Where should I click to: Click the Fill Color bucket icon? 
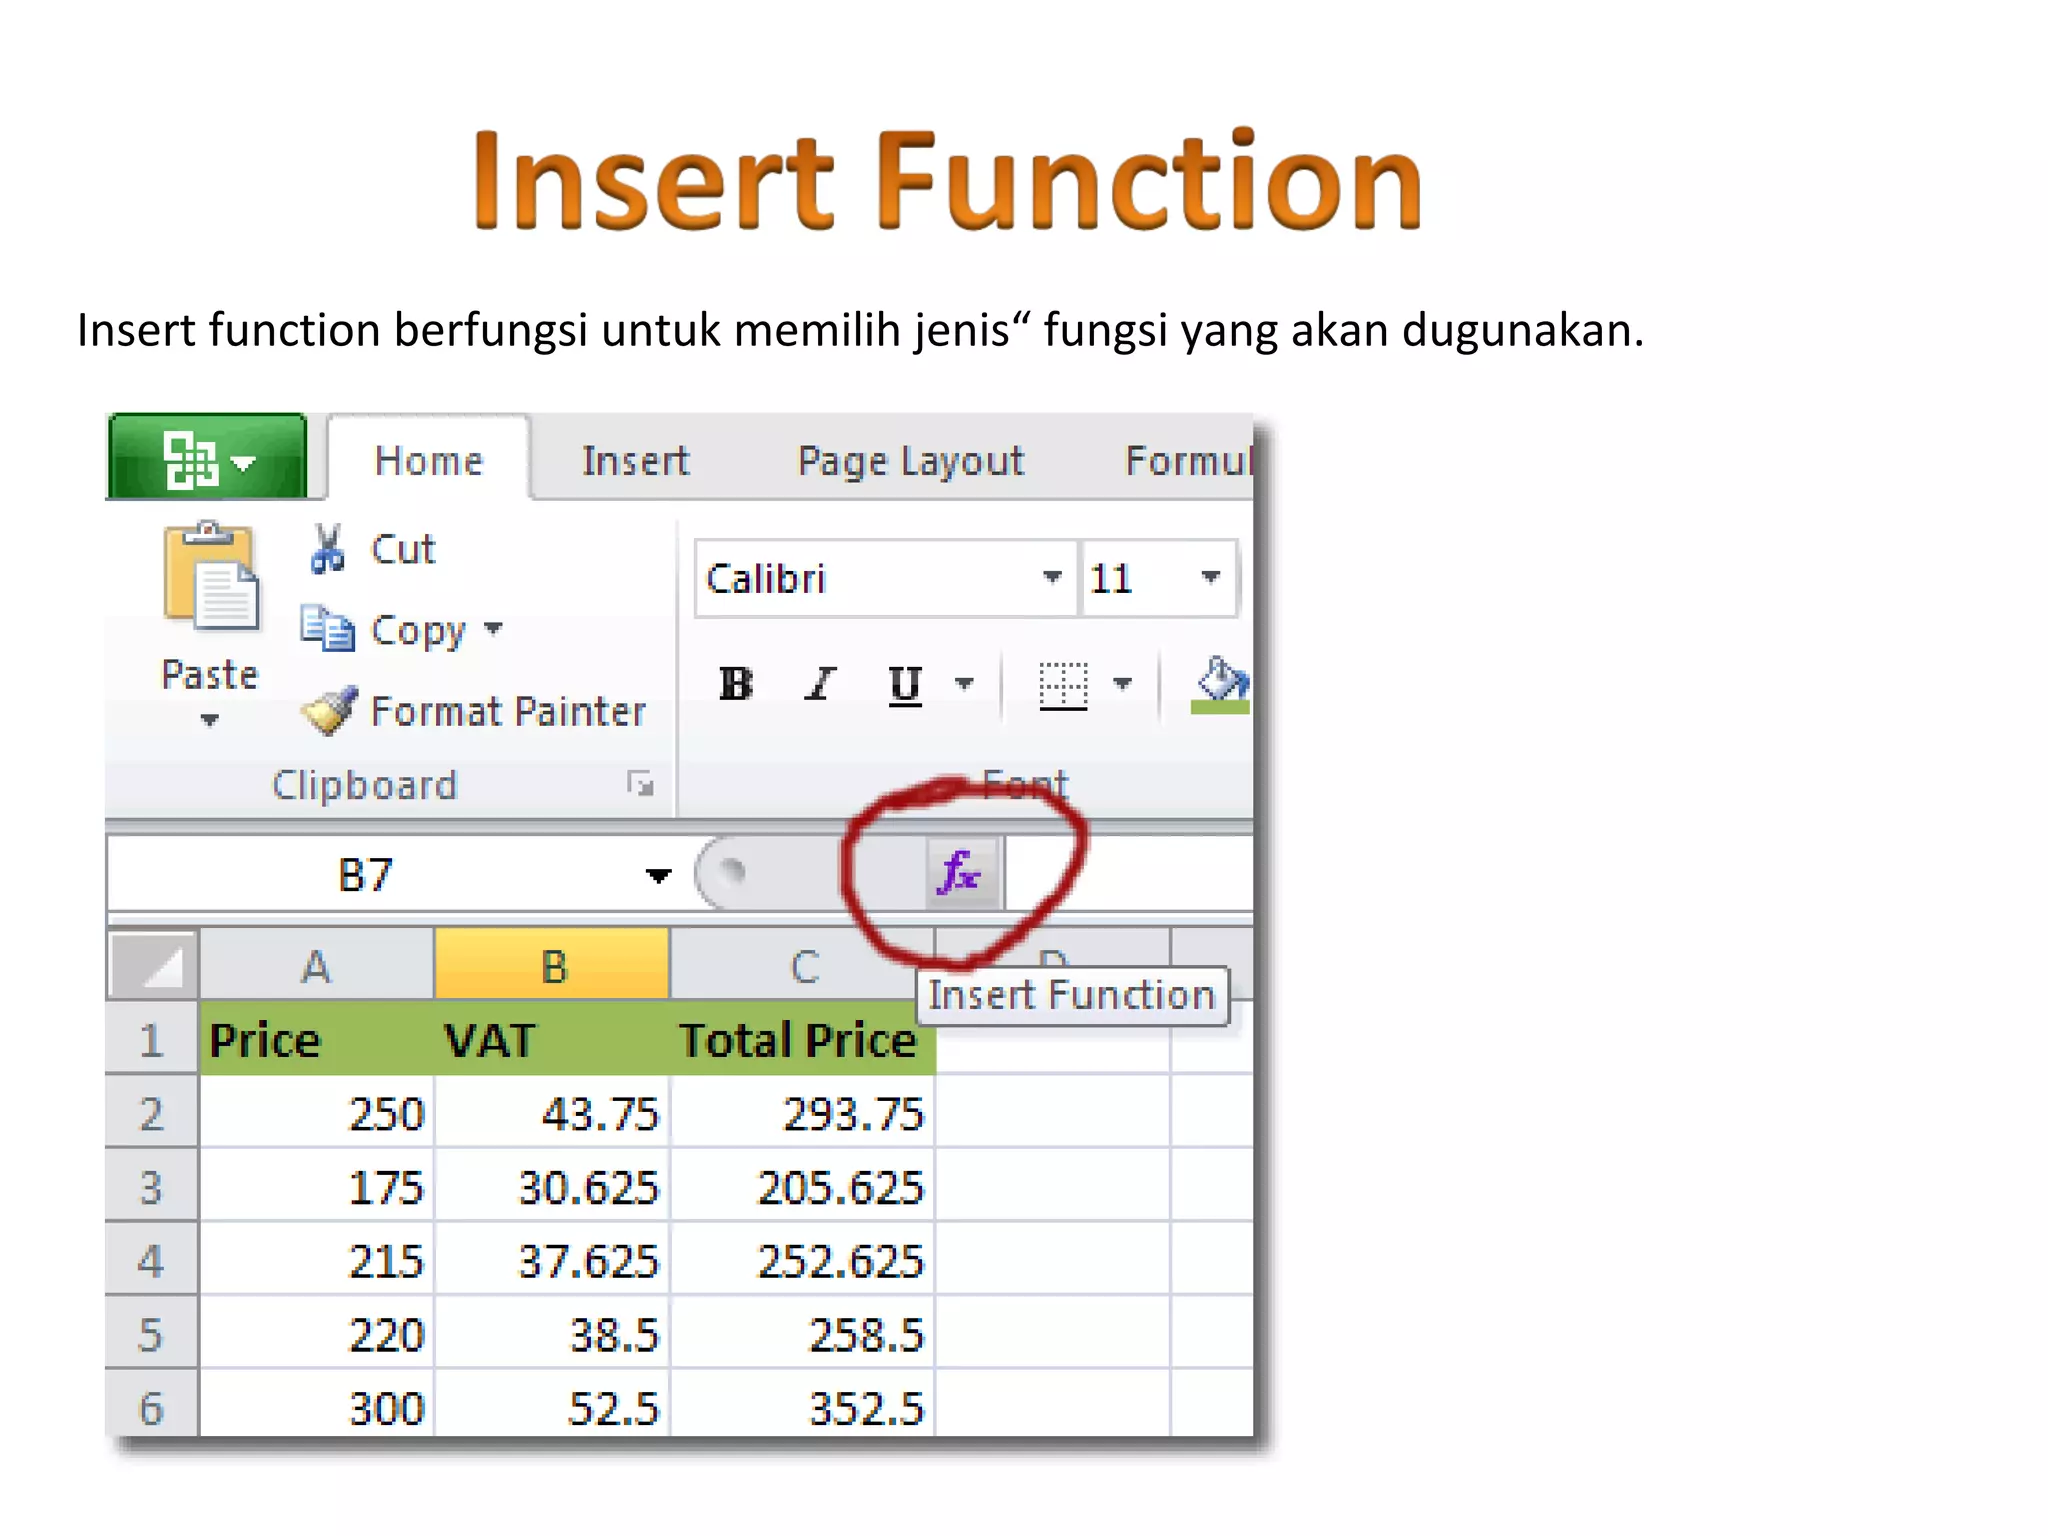pos(1221,683)
